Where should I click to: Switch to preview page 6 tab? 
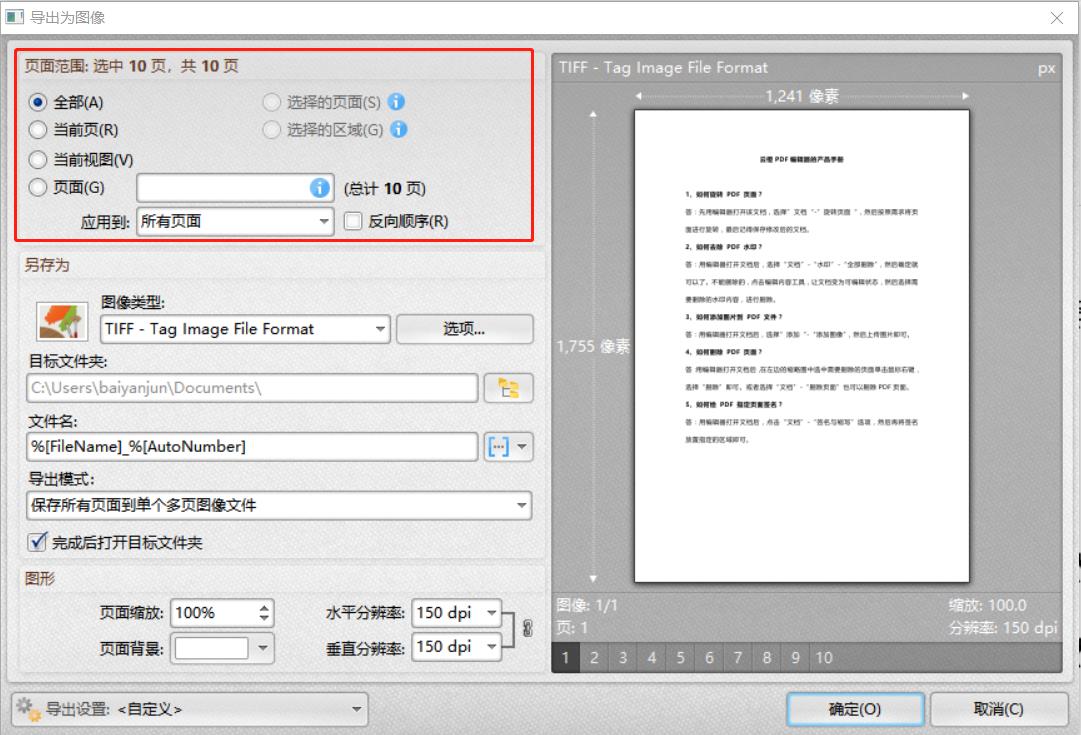709,658
